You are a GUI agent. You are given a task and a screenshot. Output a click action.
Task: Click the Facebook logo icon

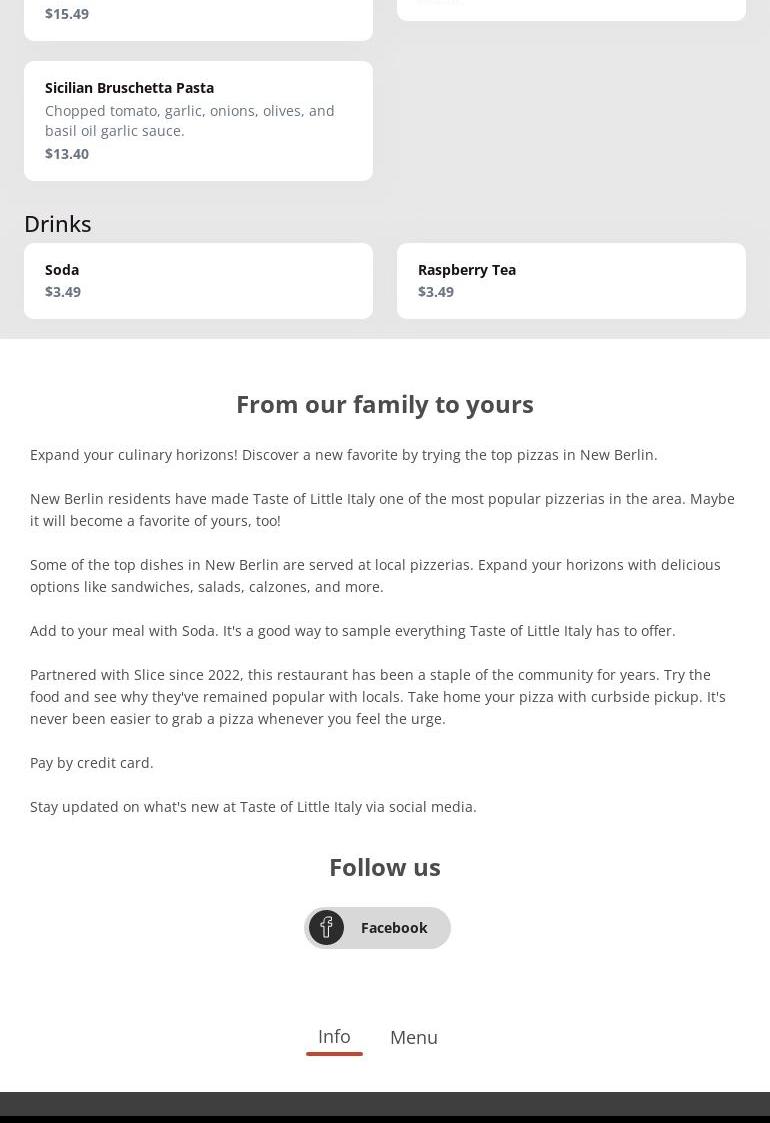point(326,928)
